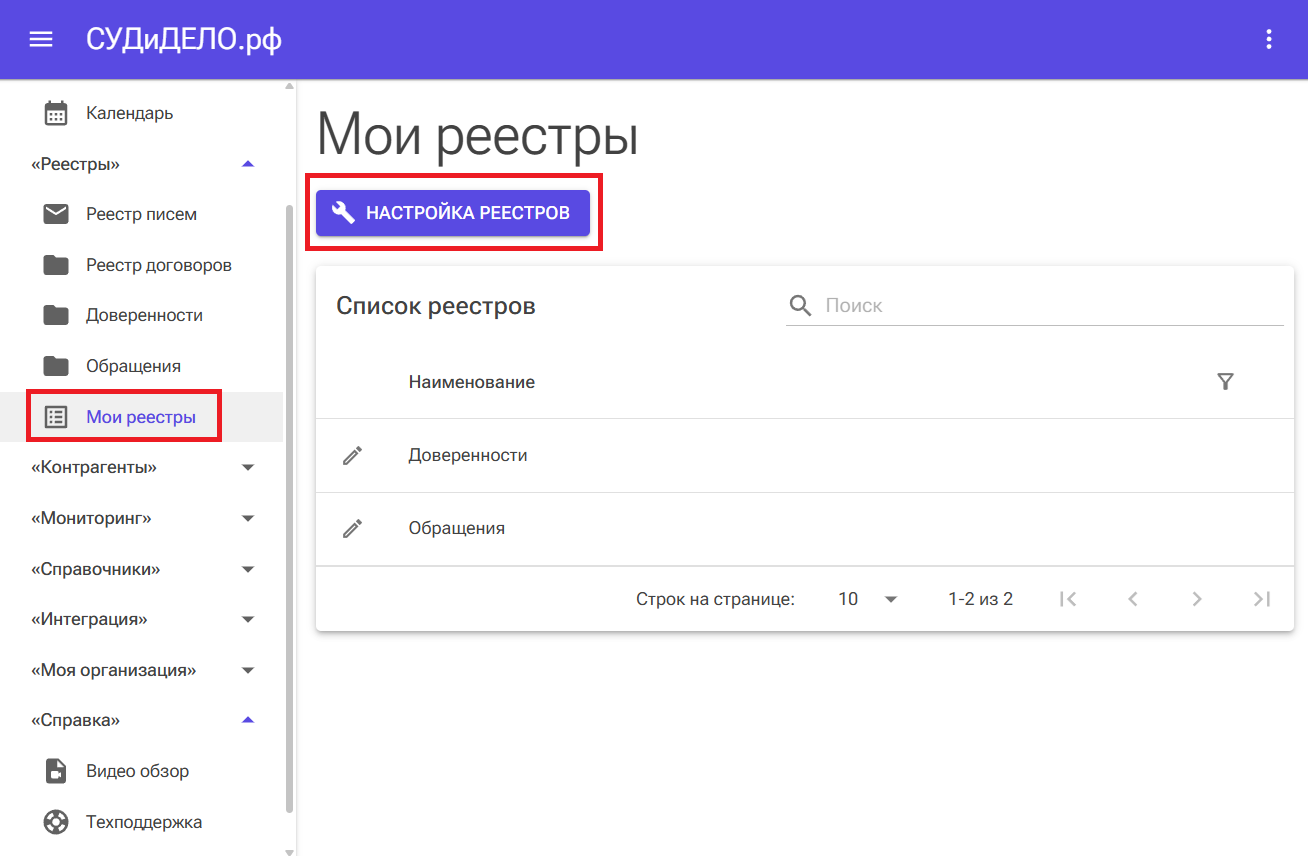
Task: Open the three-dot options menu
Action: (1268, 39)
